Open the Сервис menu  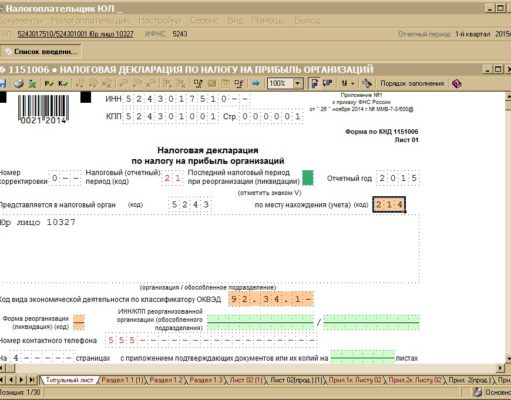click(x=205, y=21)
